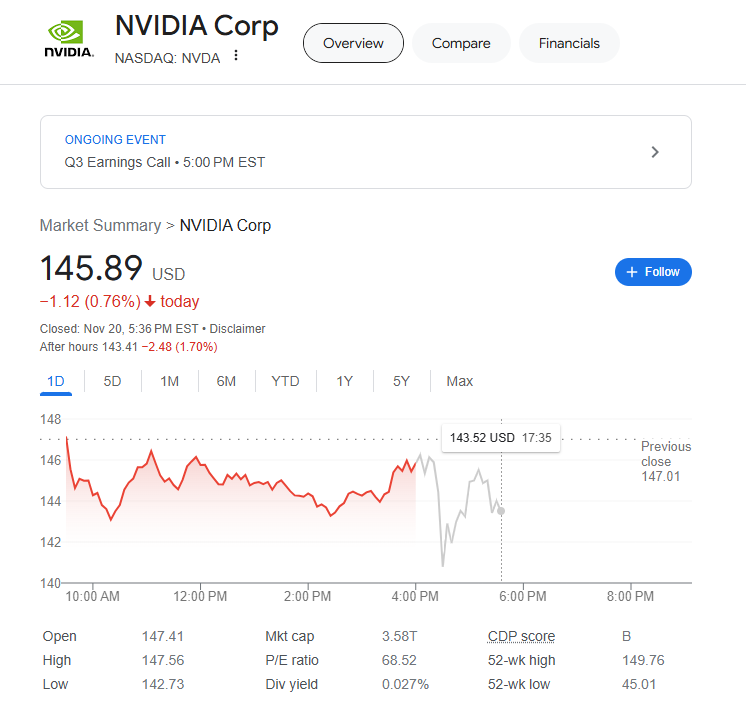Click the NVIDIA logo icon
746x701 pixels.
[x=69, y=40]
